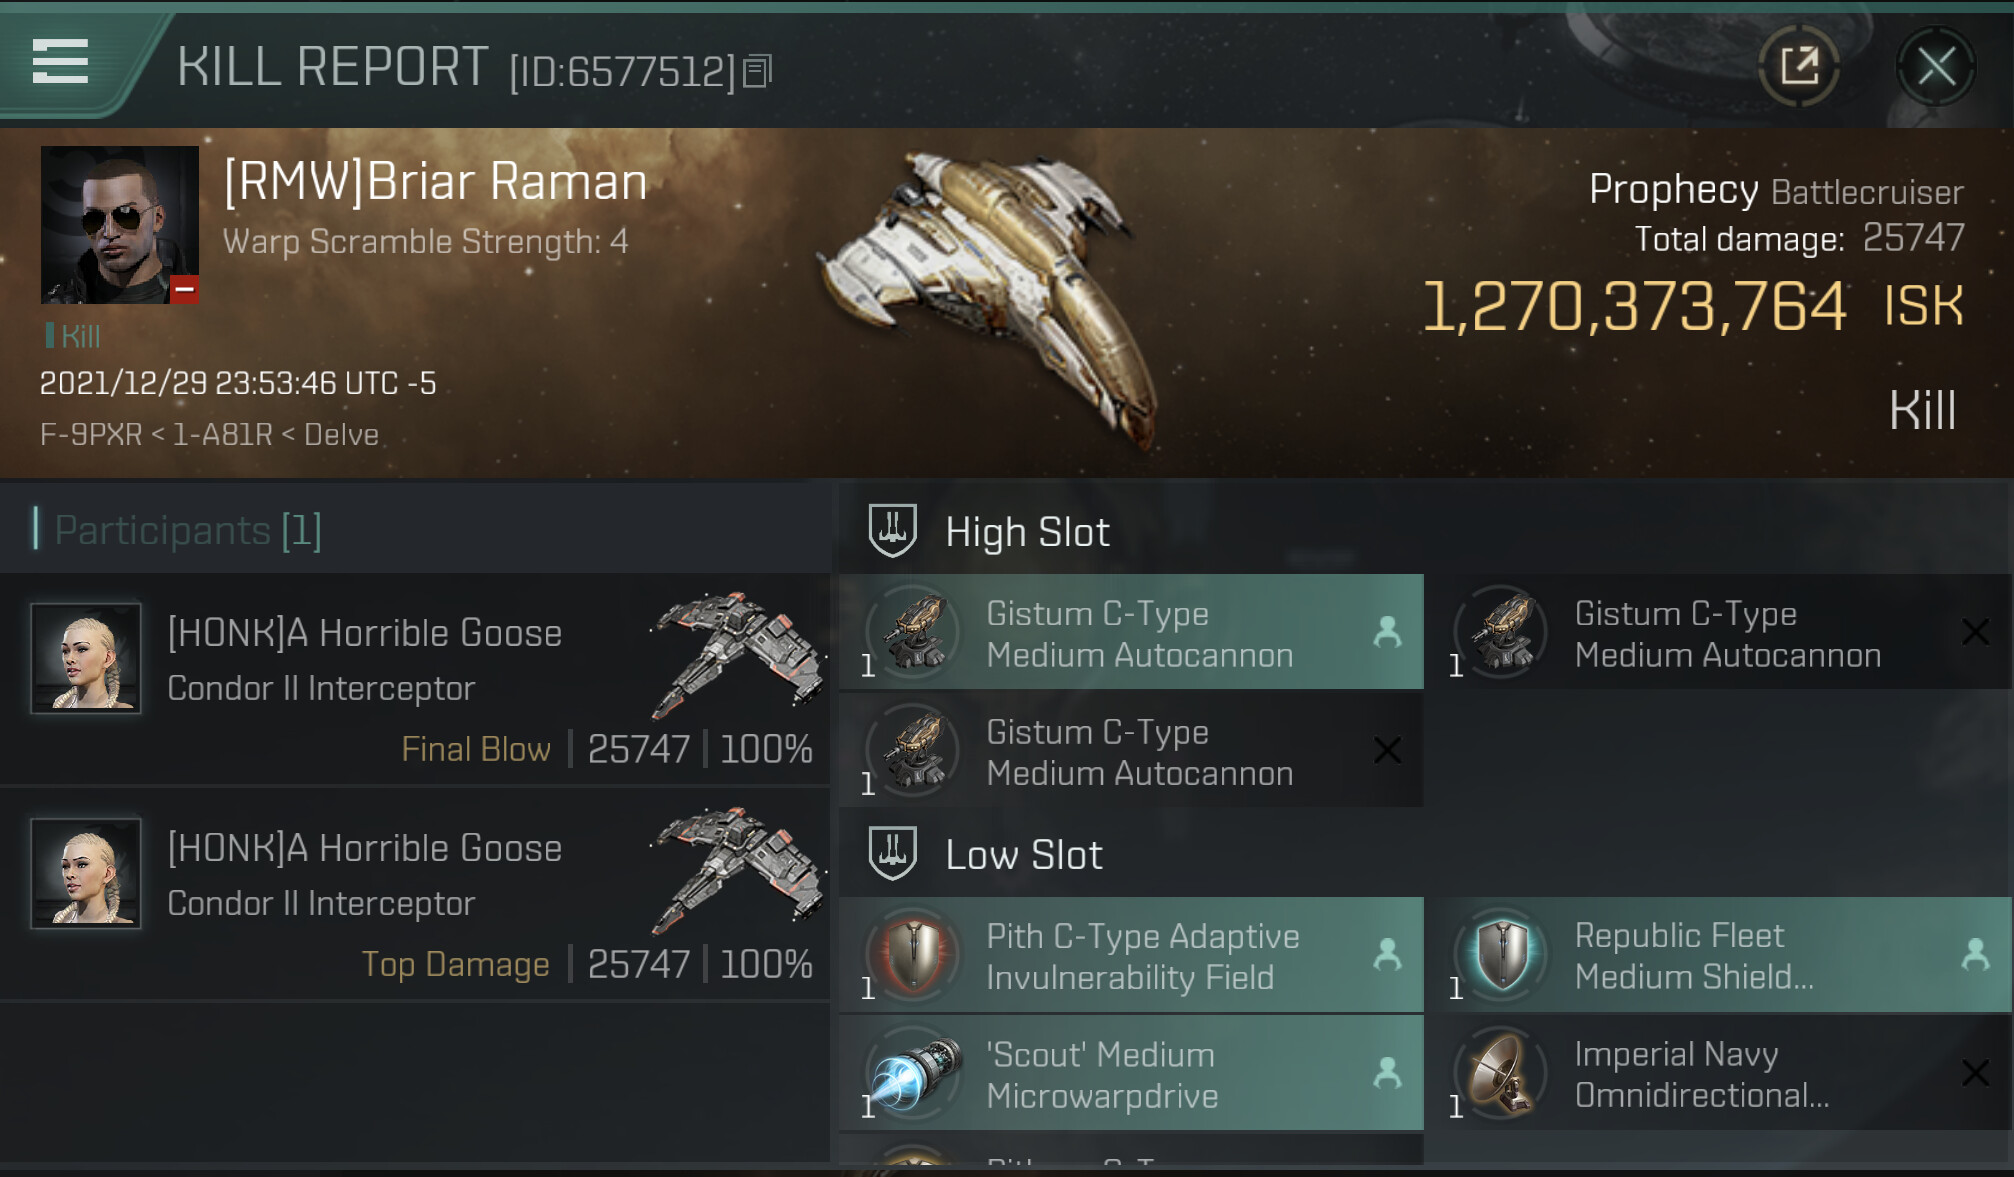The width and height of the screenshot is (2014, 1177).
Task: Share the kill report externally
Action: point(1798,67)
